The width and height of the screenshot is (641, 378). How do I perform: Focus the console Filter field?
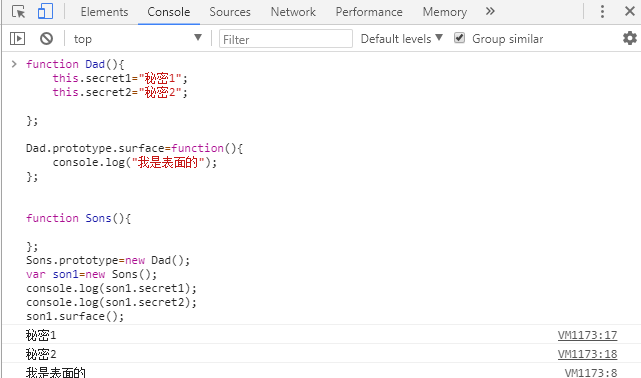[x=286, y=39]
